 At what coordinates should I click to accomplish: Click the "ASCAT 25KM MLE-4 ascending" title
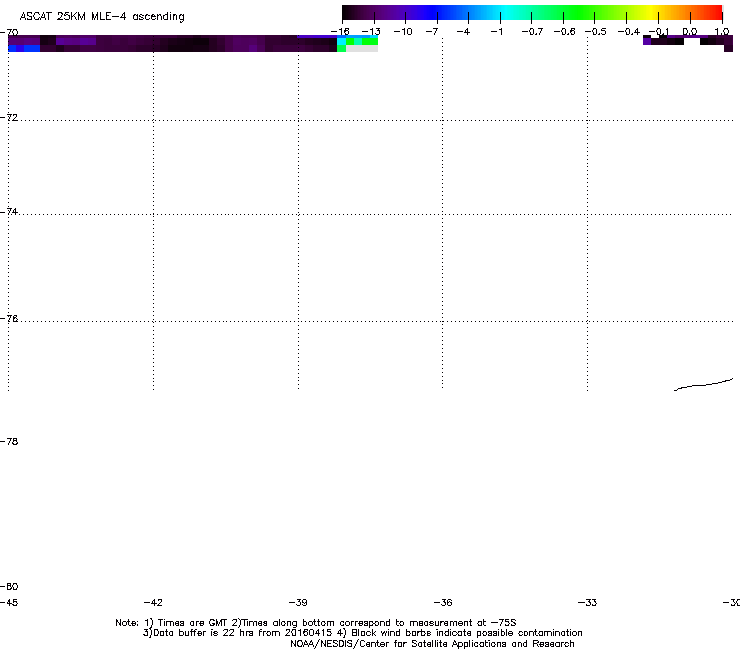click(x=102, y=17)
